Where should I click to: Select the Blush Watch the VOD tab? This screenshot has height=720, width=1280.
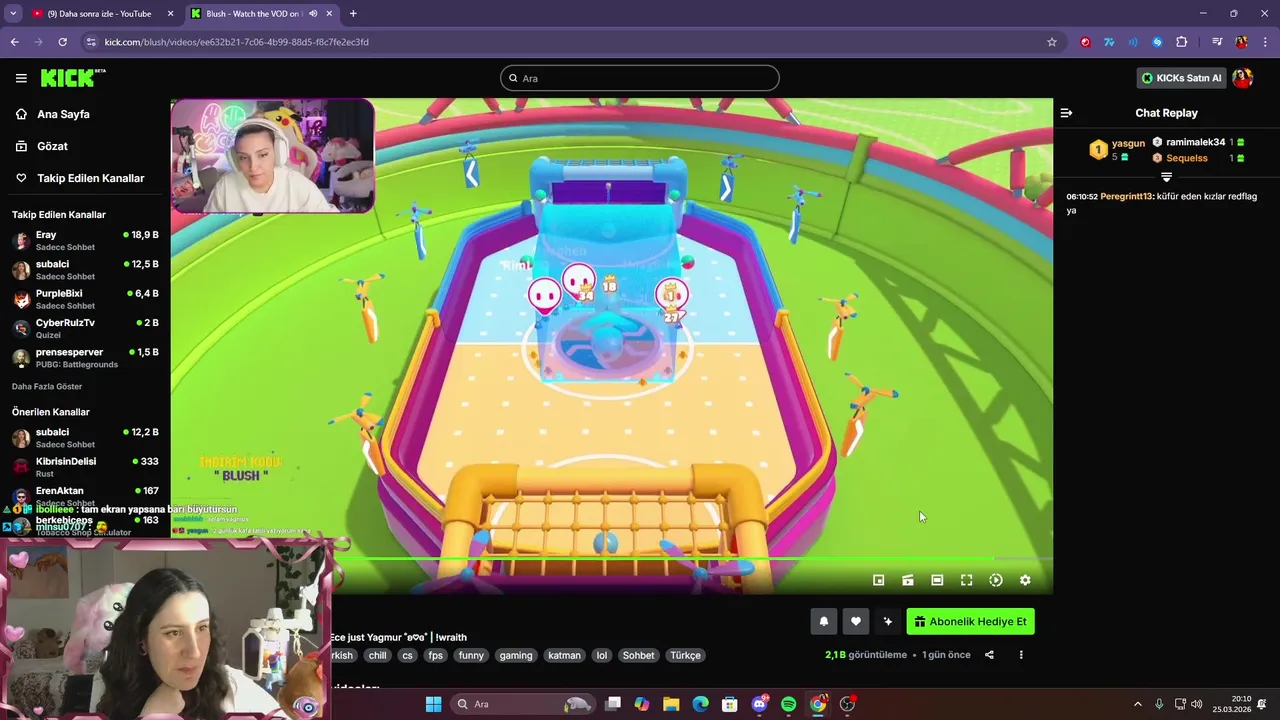tap(262, 14)
